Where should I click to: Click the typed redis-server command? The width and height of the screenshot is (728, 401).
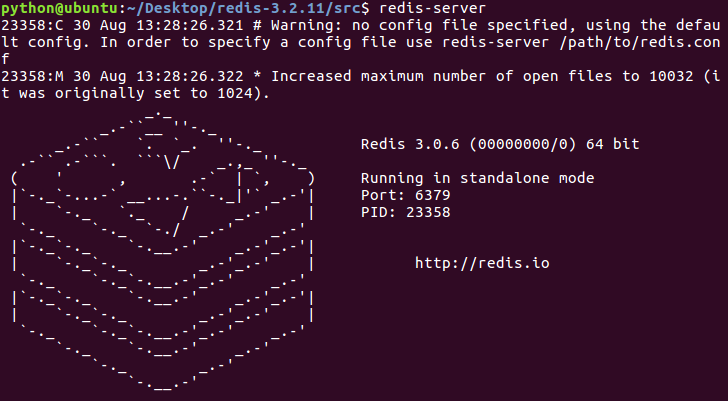pos(432,8)
